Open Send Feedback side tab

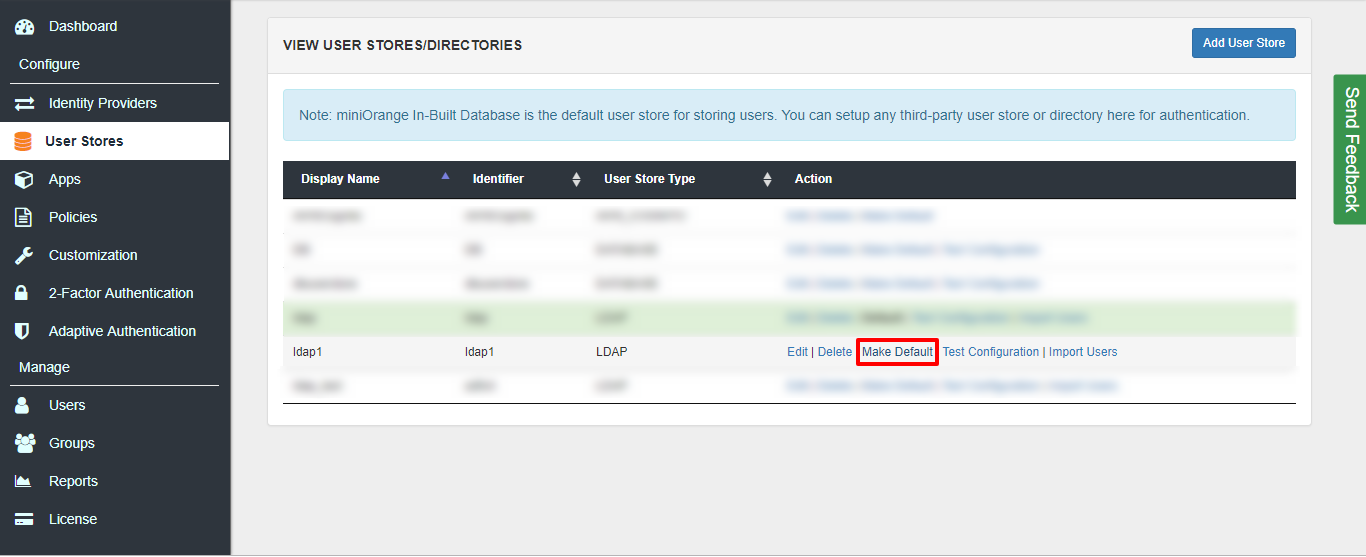coord(1350,149)
